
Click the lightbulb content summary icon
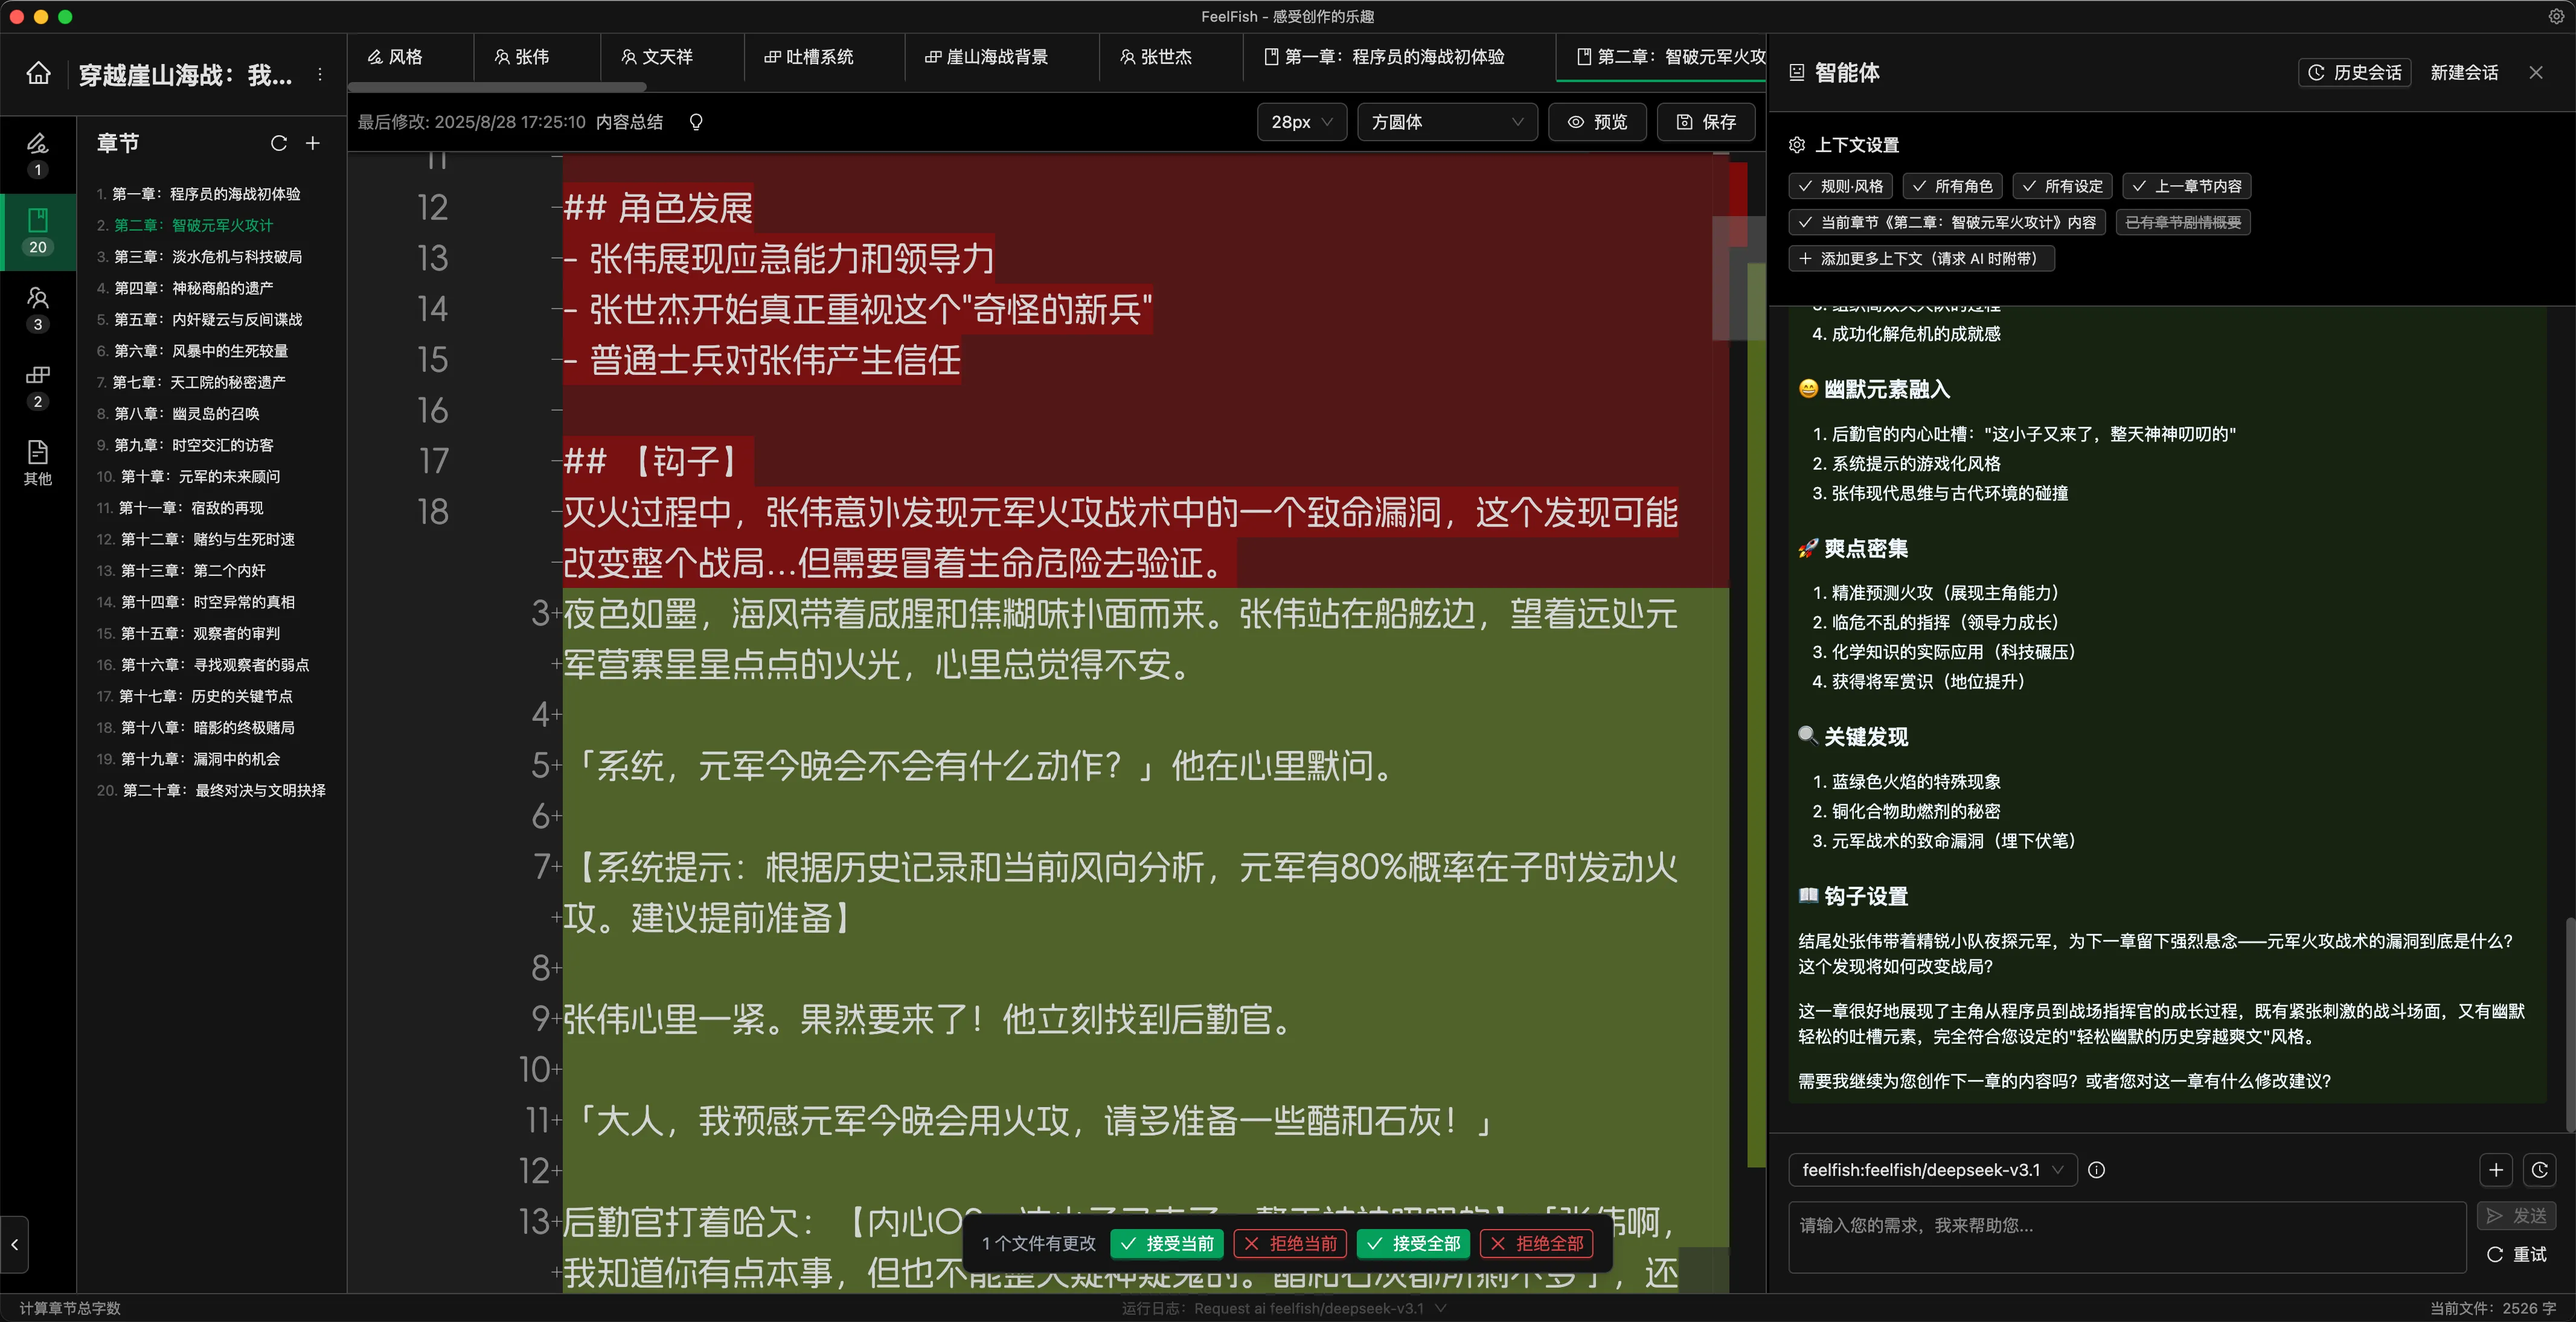pos(696,122)
